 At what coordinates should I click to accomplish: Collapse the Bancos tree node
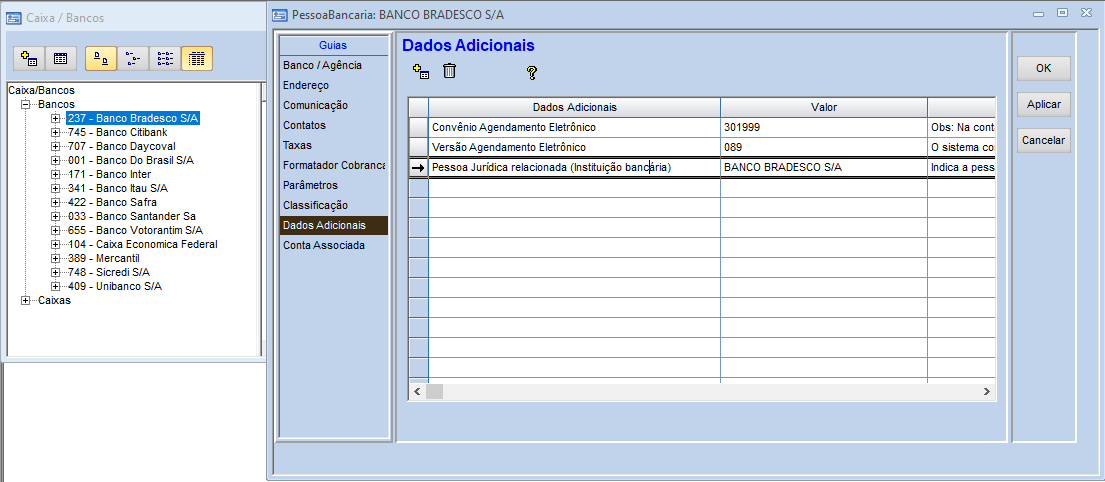26,104
